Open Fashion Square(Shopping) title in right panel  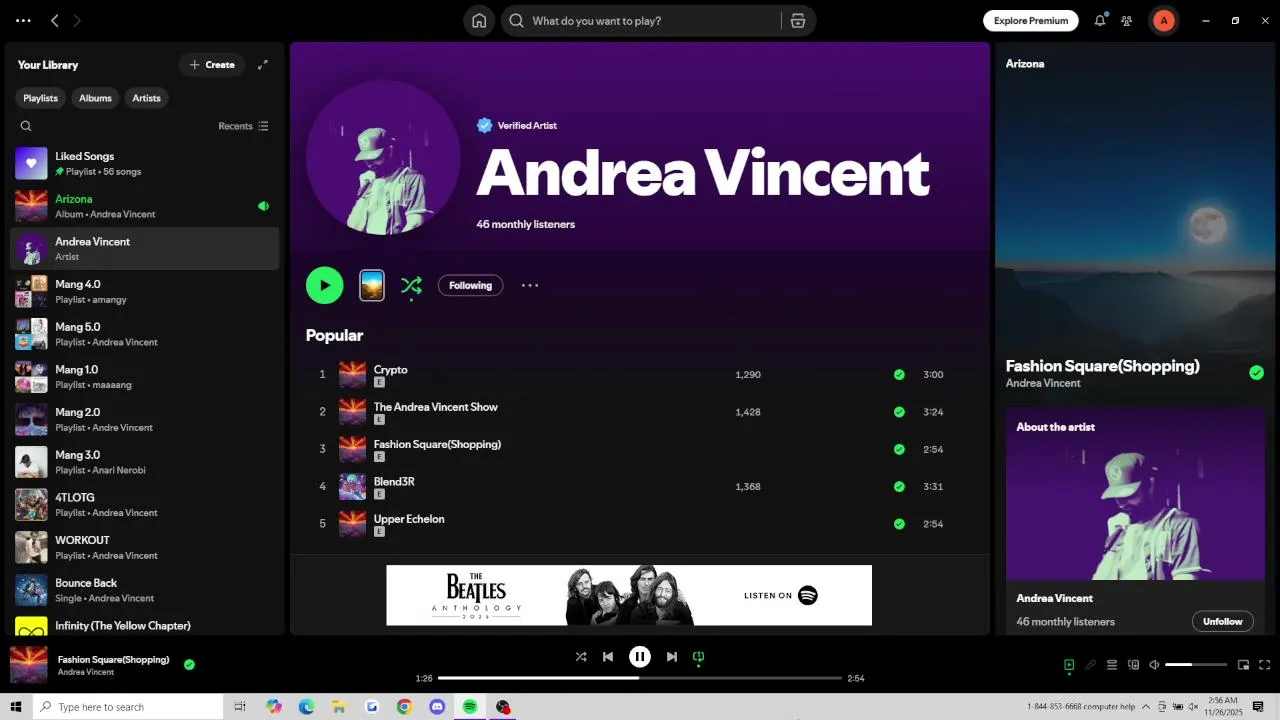[1102, 366]
